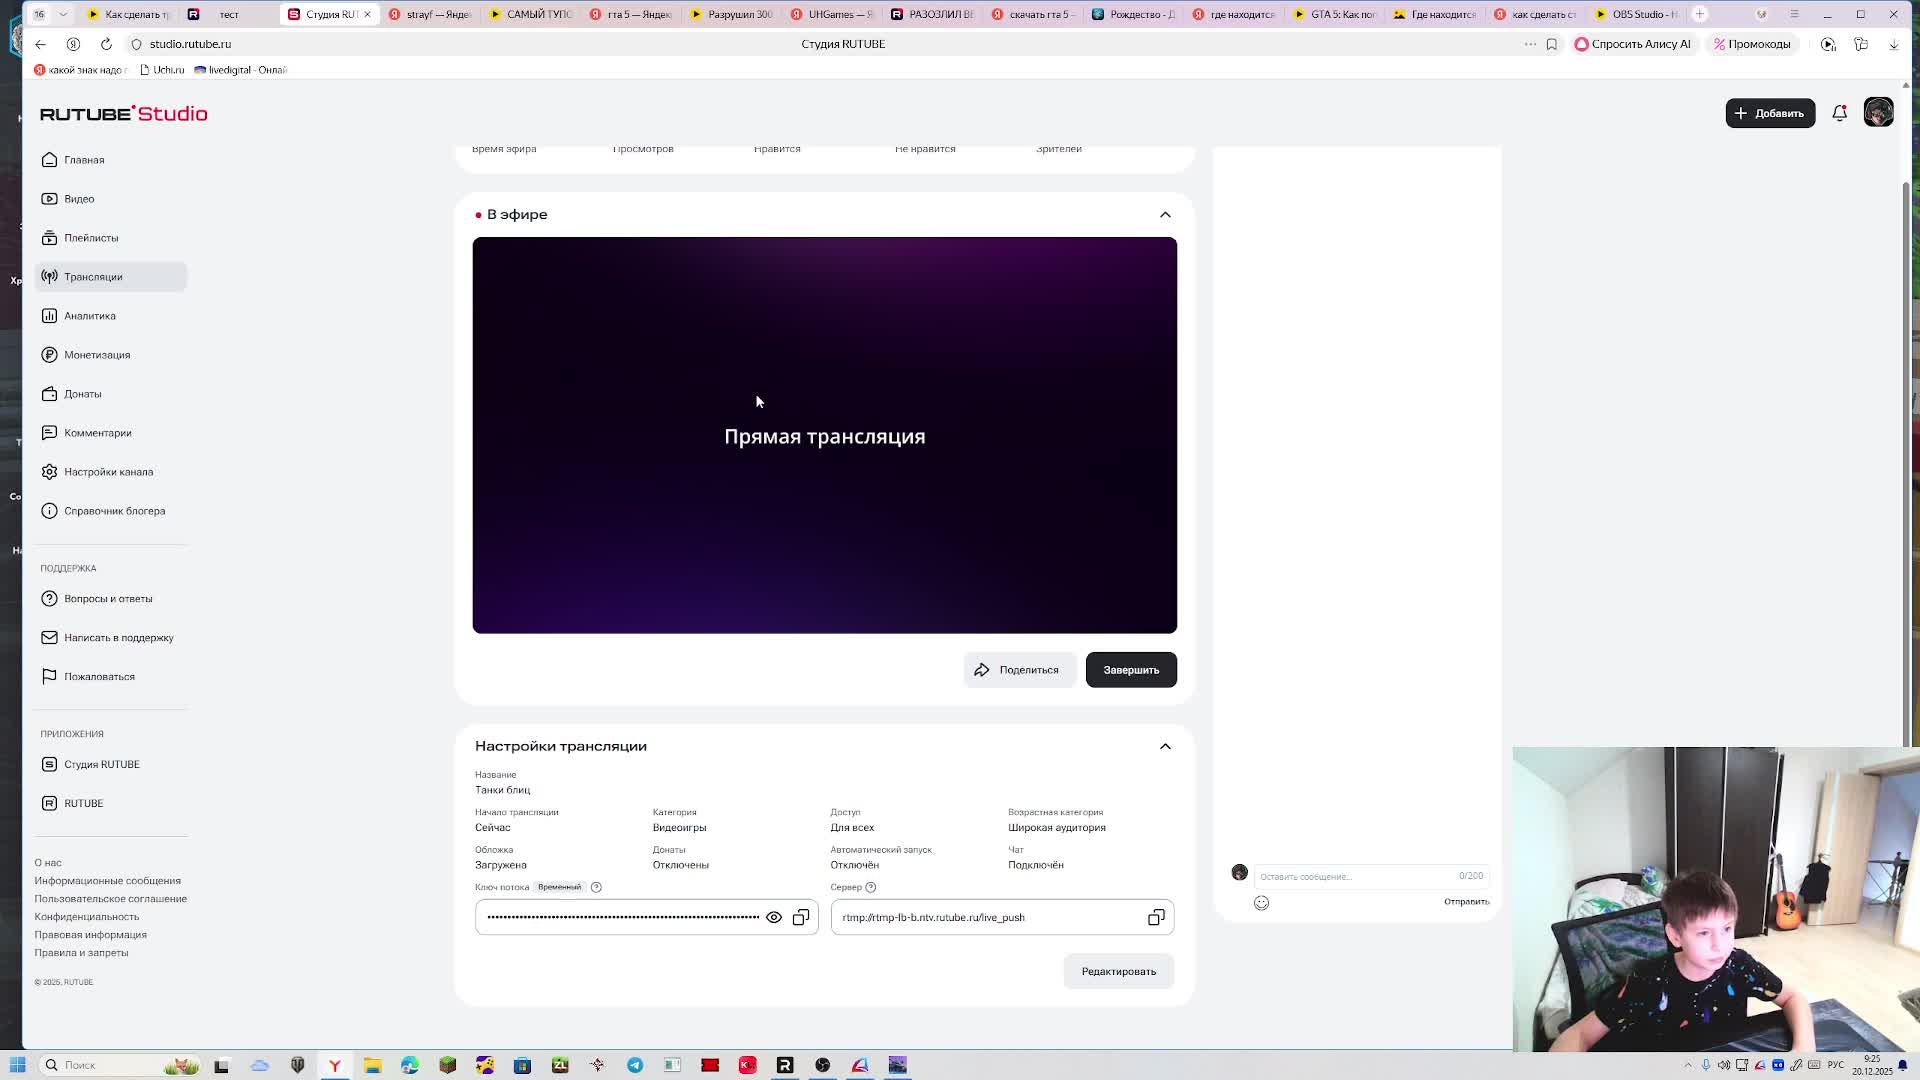Open the Добавить menu
This screenshot has height=1080, width=1920.
(x=1769, y=113)
